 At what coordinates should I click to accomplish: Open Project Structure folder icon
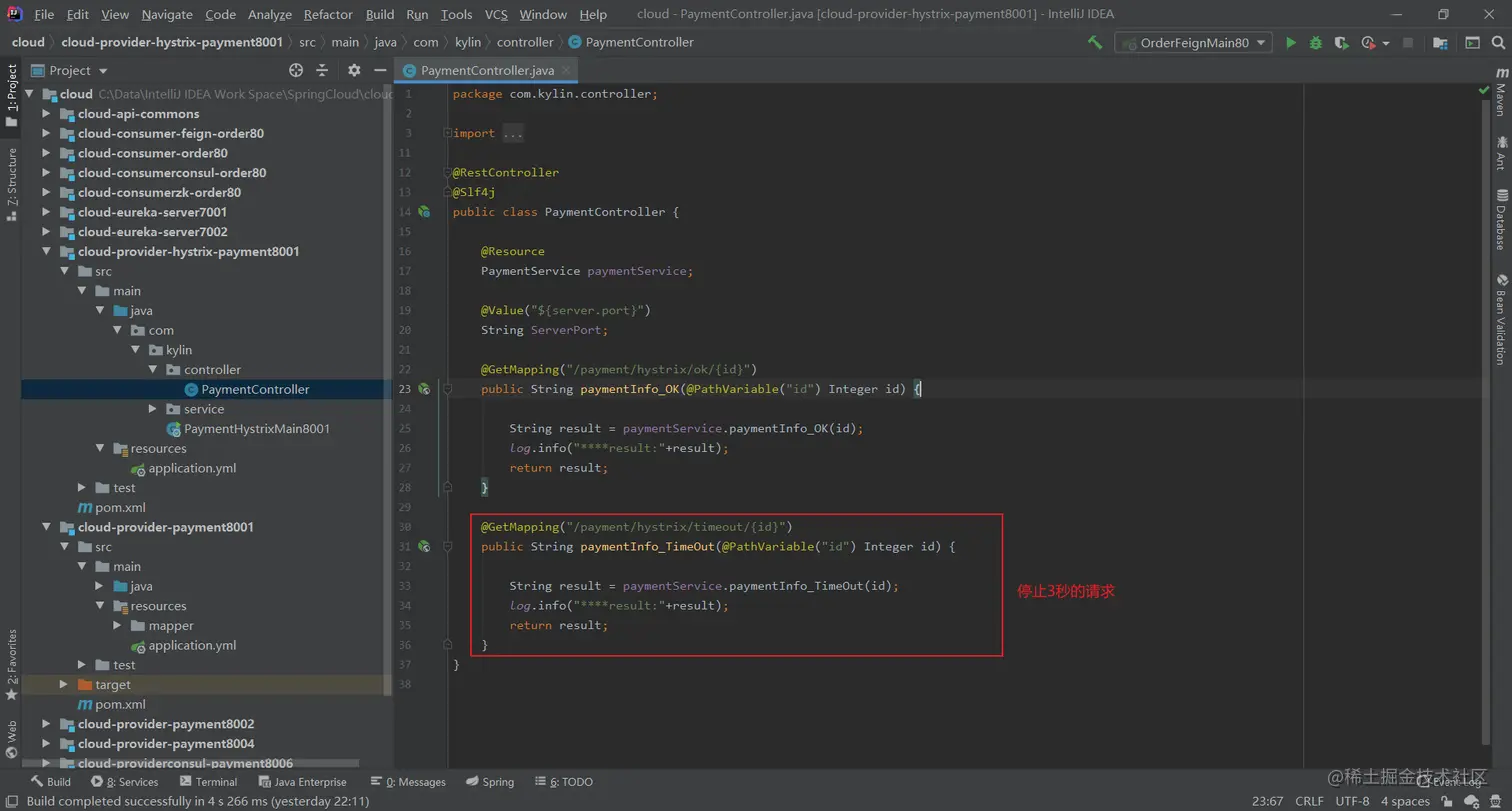(1440, 43)
